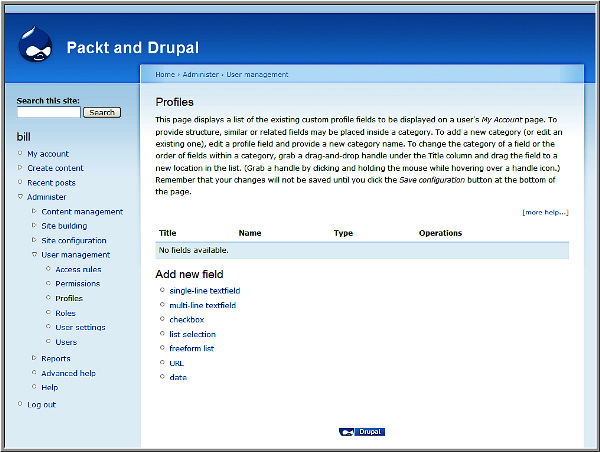Click the Type column header
The image size is (600, 452).
(x=343, y=233)
